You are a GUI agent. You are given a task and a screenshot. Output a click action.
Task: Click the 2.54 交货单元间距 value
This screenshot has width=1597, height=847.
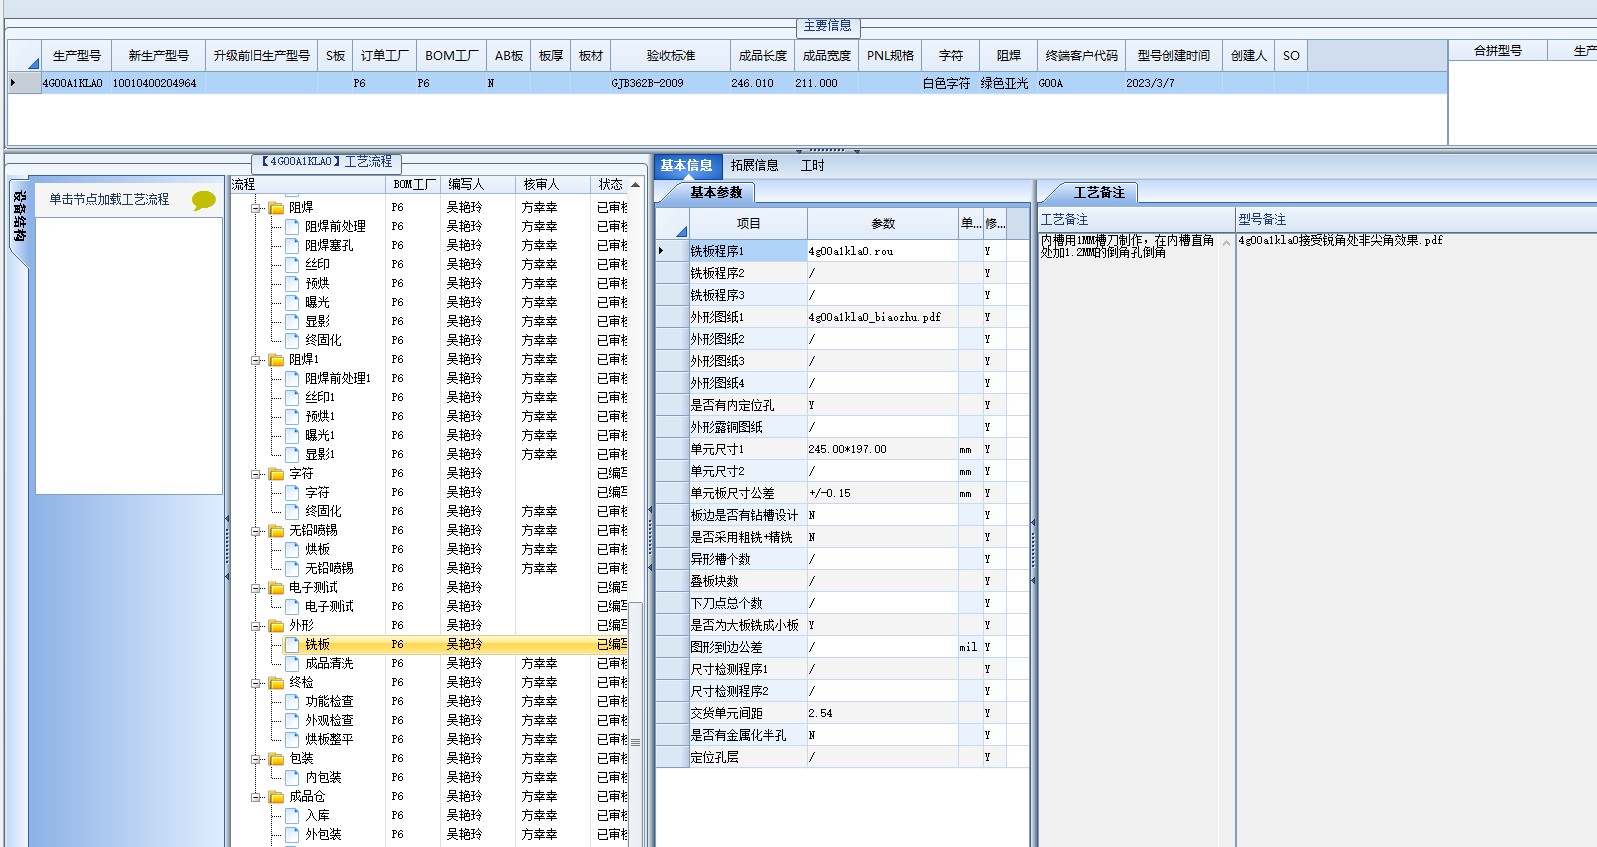(882, 714)
